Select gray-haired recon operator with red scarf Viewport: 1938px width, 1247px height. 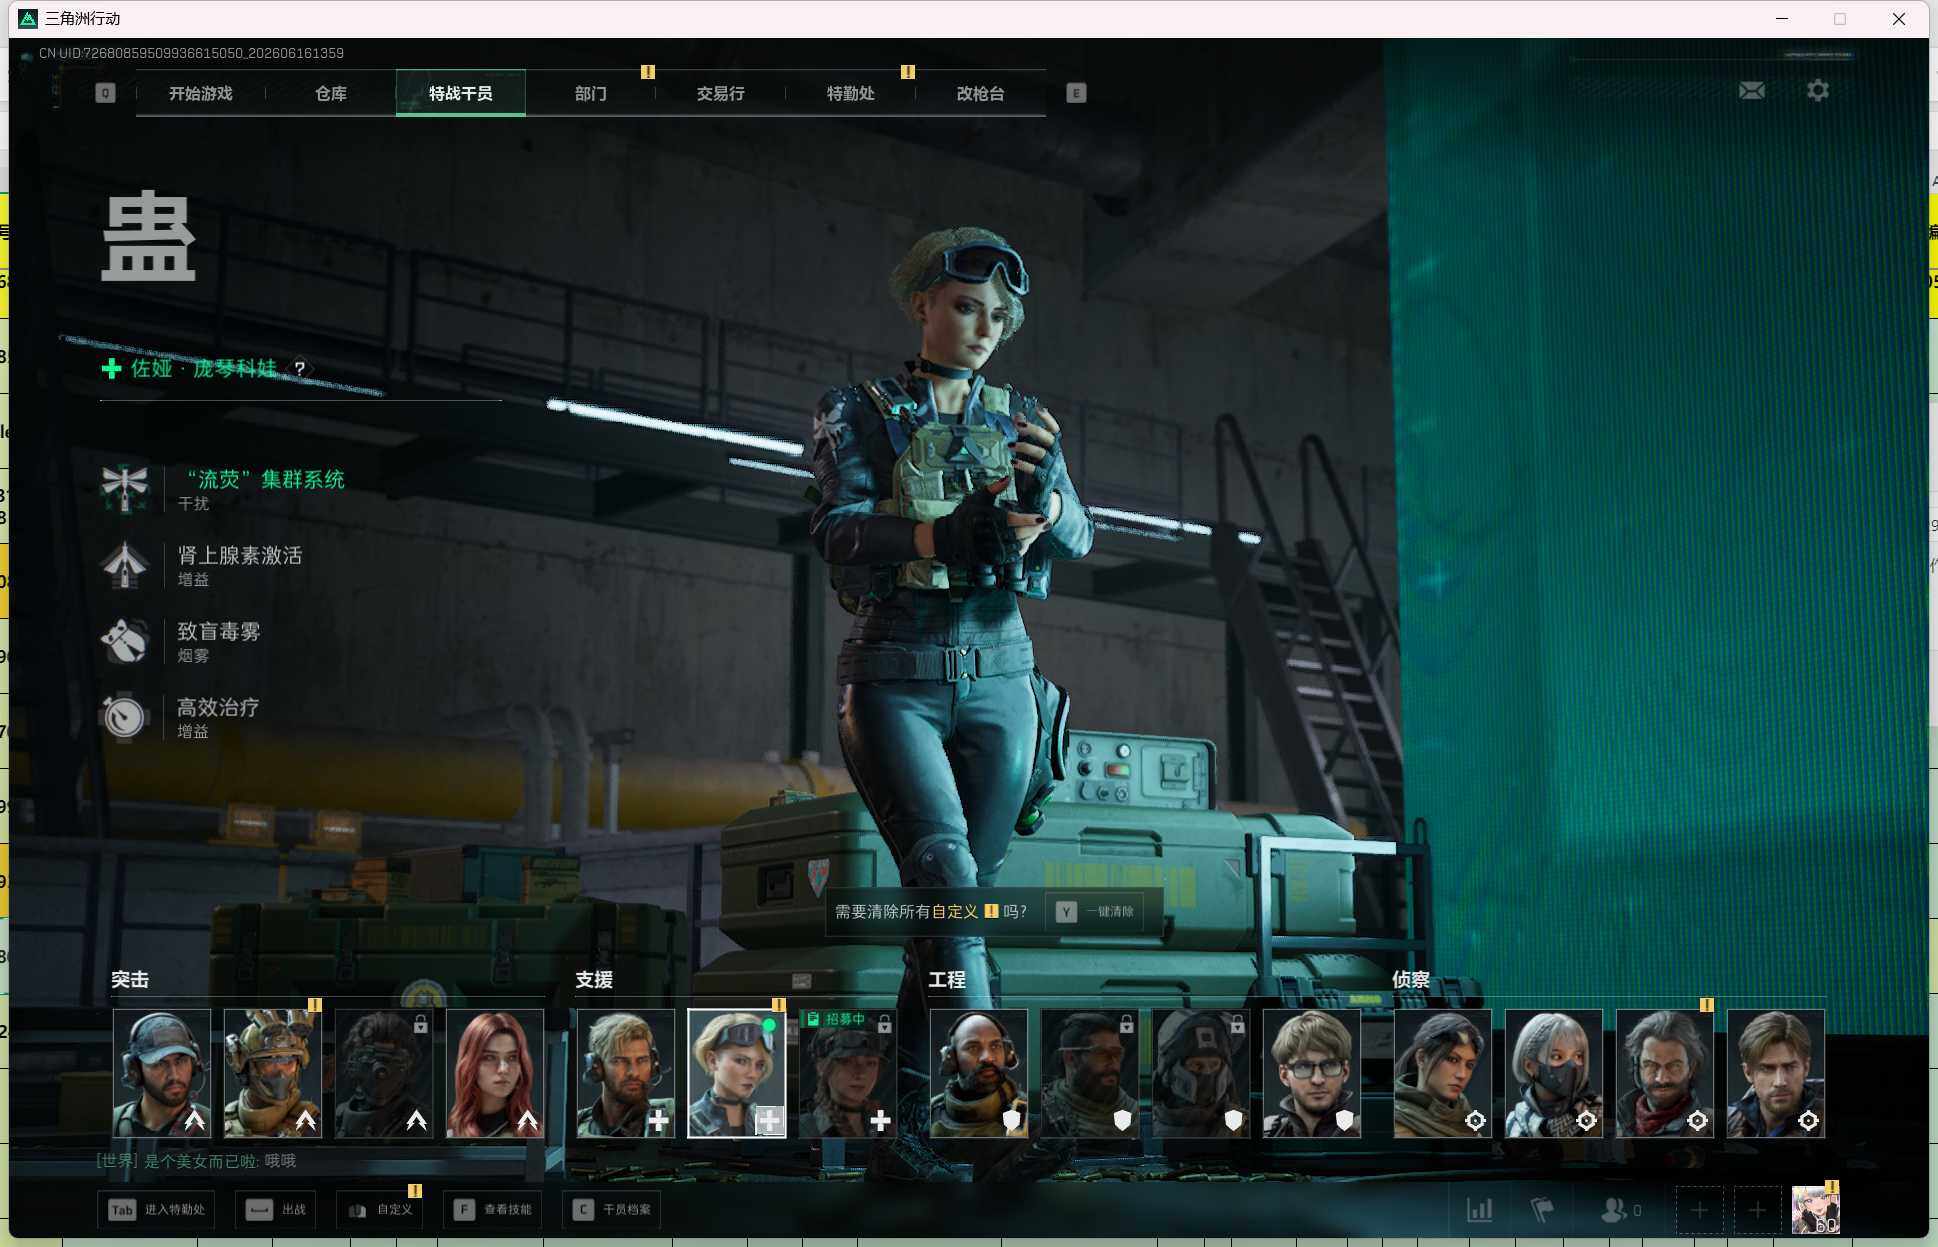tap(1665, 1073)
